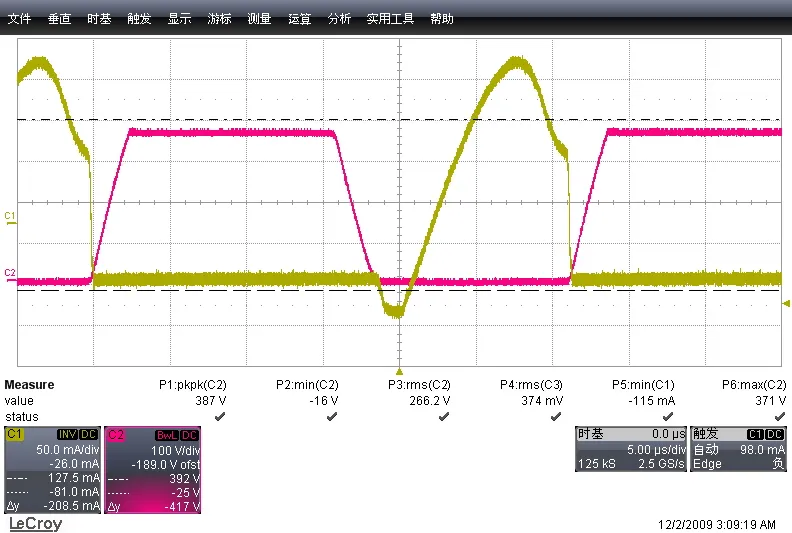Click the -26.0 mA offset value

74,464
